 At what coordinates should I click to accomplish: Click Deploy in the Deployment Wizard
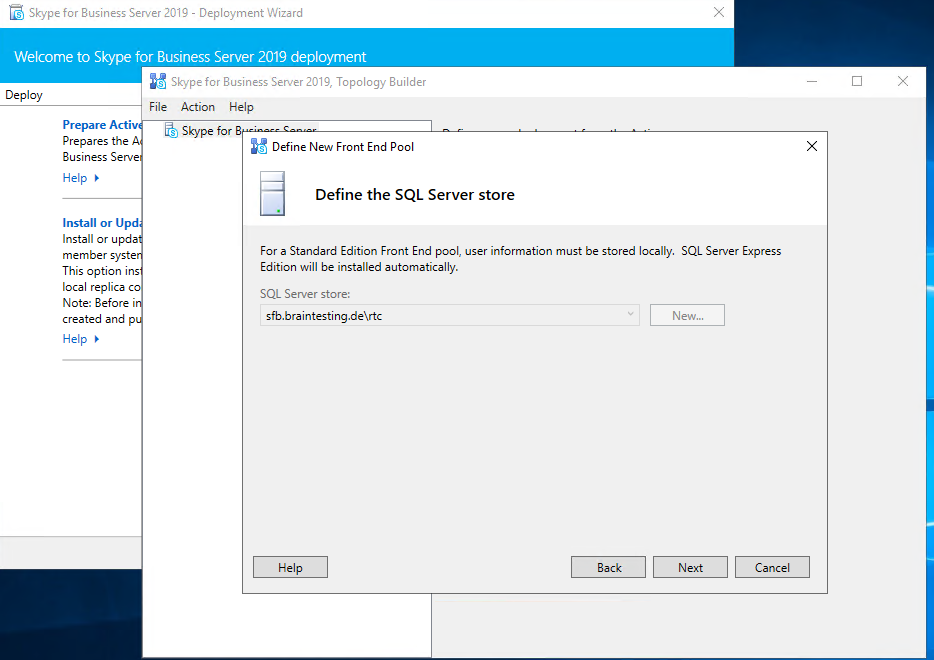coord(24,95)
